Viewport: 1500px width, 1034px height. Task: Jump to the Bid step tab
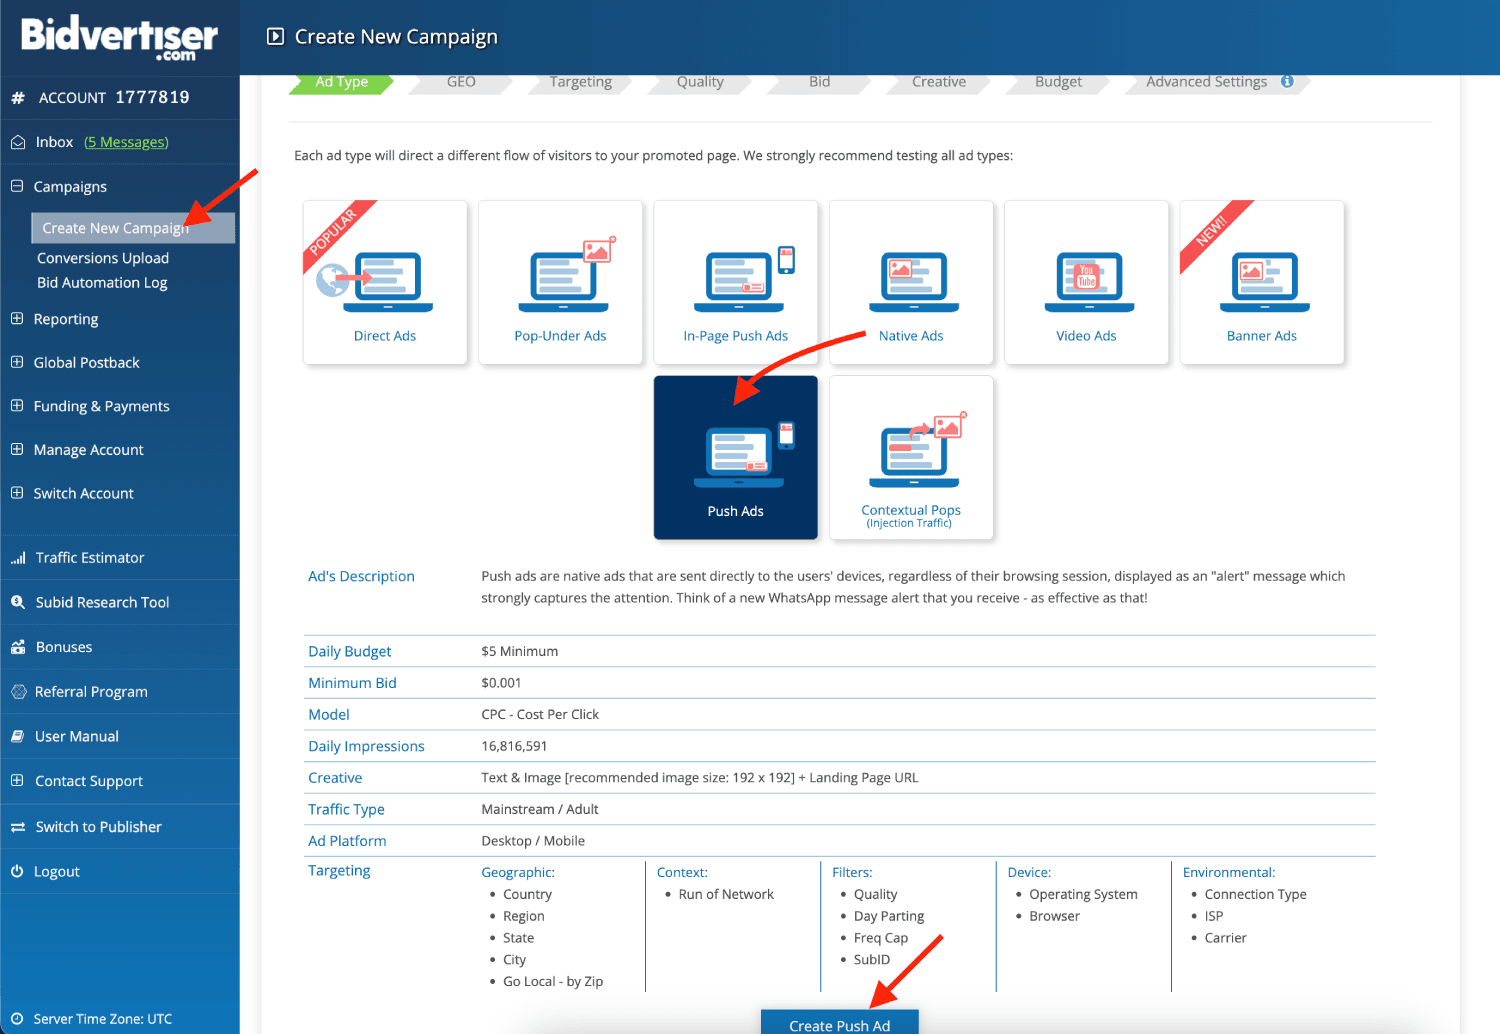(x=820, y=82)
